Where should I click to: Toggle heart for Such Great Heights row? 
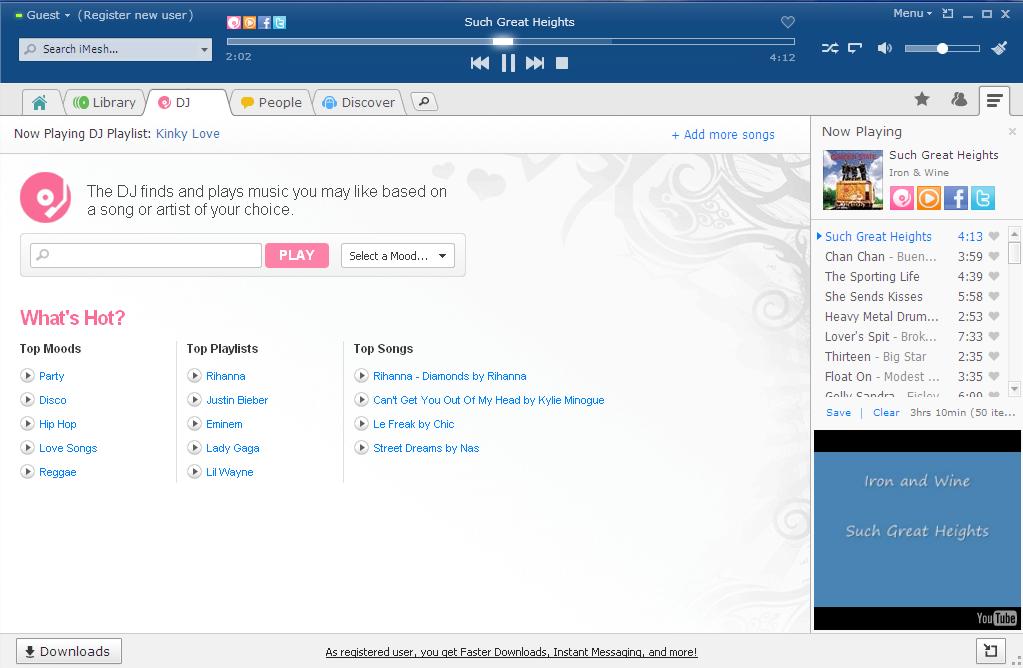(x=994, y=237)
